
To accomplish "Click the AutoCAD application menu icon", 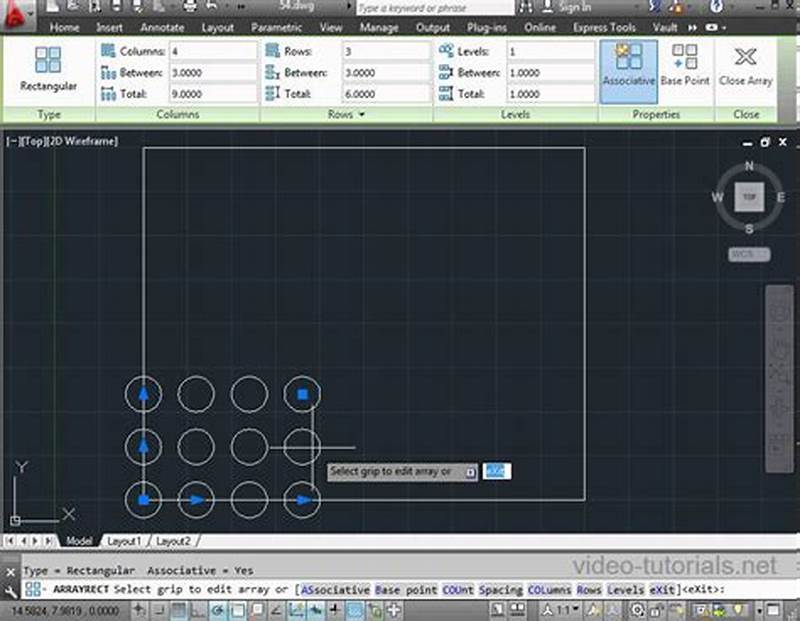I will point(14,8).
